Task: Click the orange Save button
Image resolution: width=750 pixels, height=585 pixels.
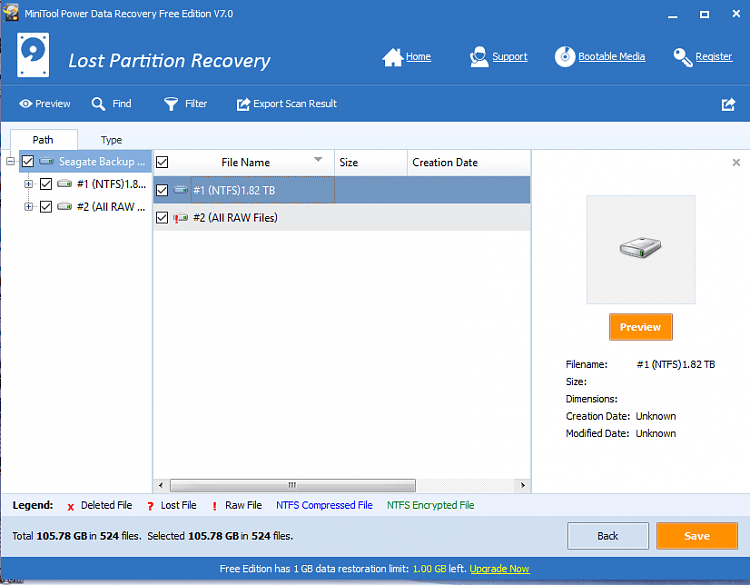Action: (697, 536)
